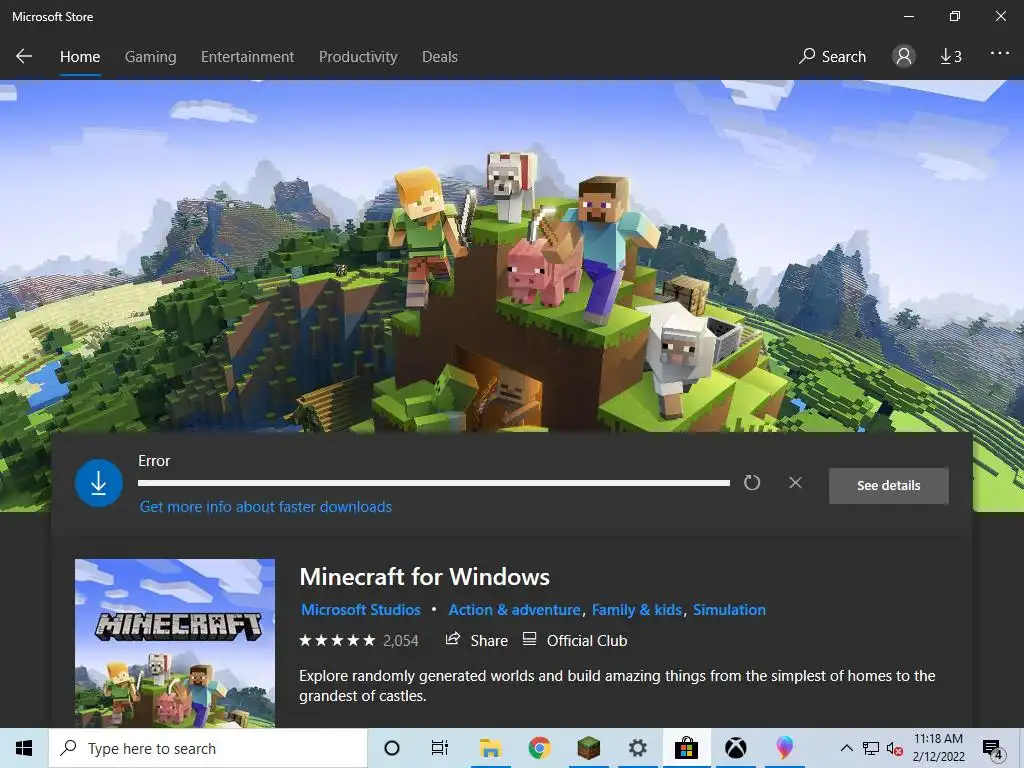The height and width of the screenshot is (768, 1024).
Task: Open the Minecraft grass block taskbar icon
Action: click(588, 748)
